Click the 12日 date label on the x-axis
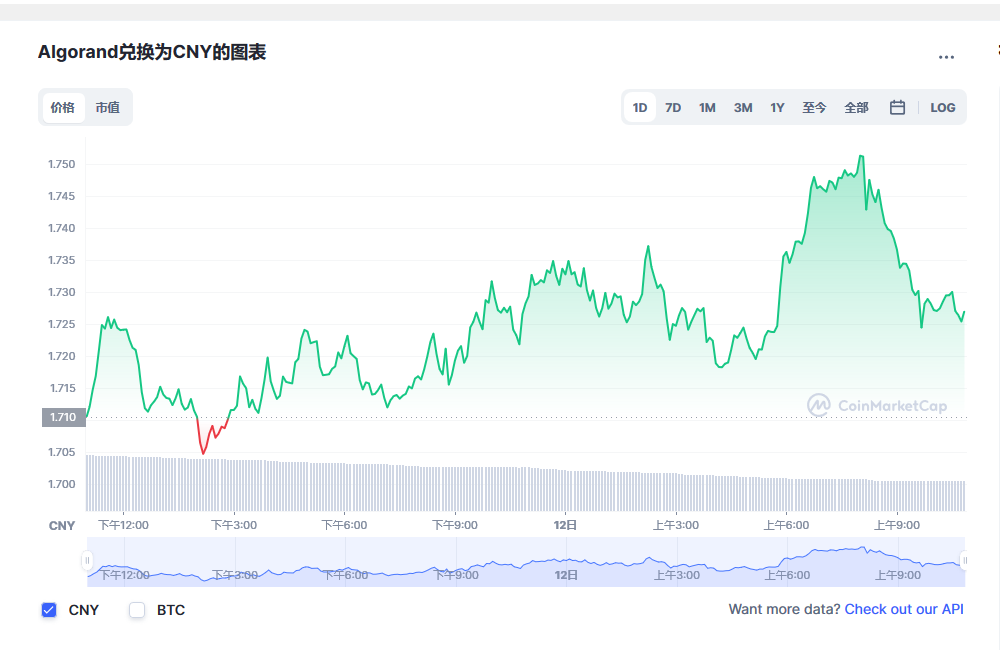 (x=565, y=525)
